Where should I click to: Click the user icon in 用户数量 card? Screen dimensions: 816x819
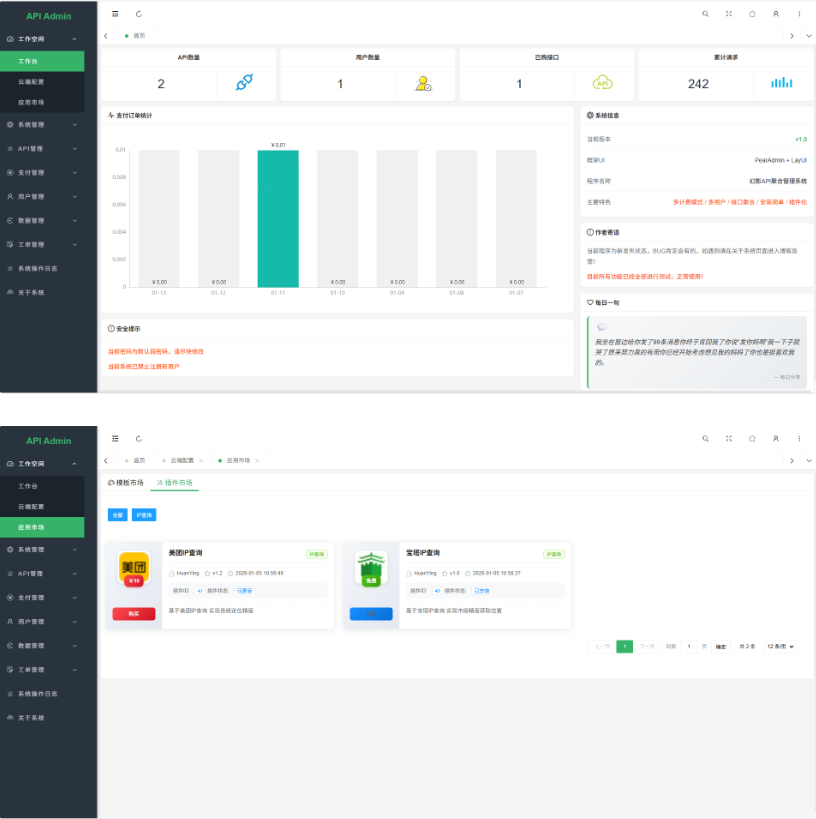423,84
